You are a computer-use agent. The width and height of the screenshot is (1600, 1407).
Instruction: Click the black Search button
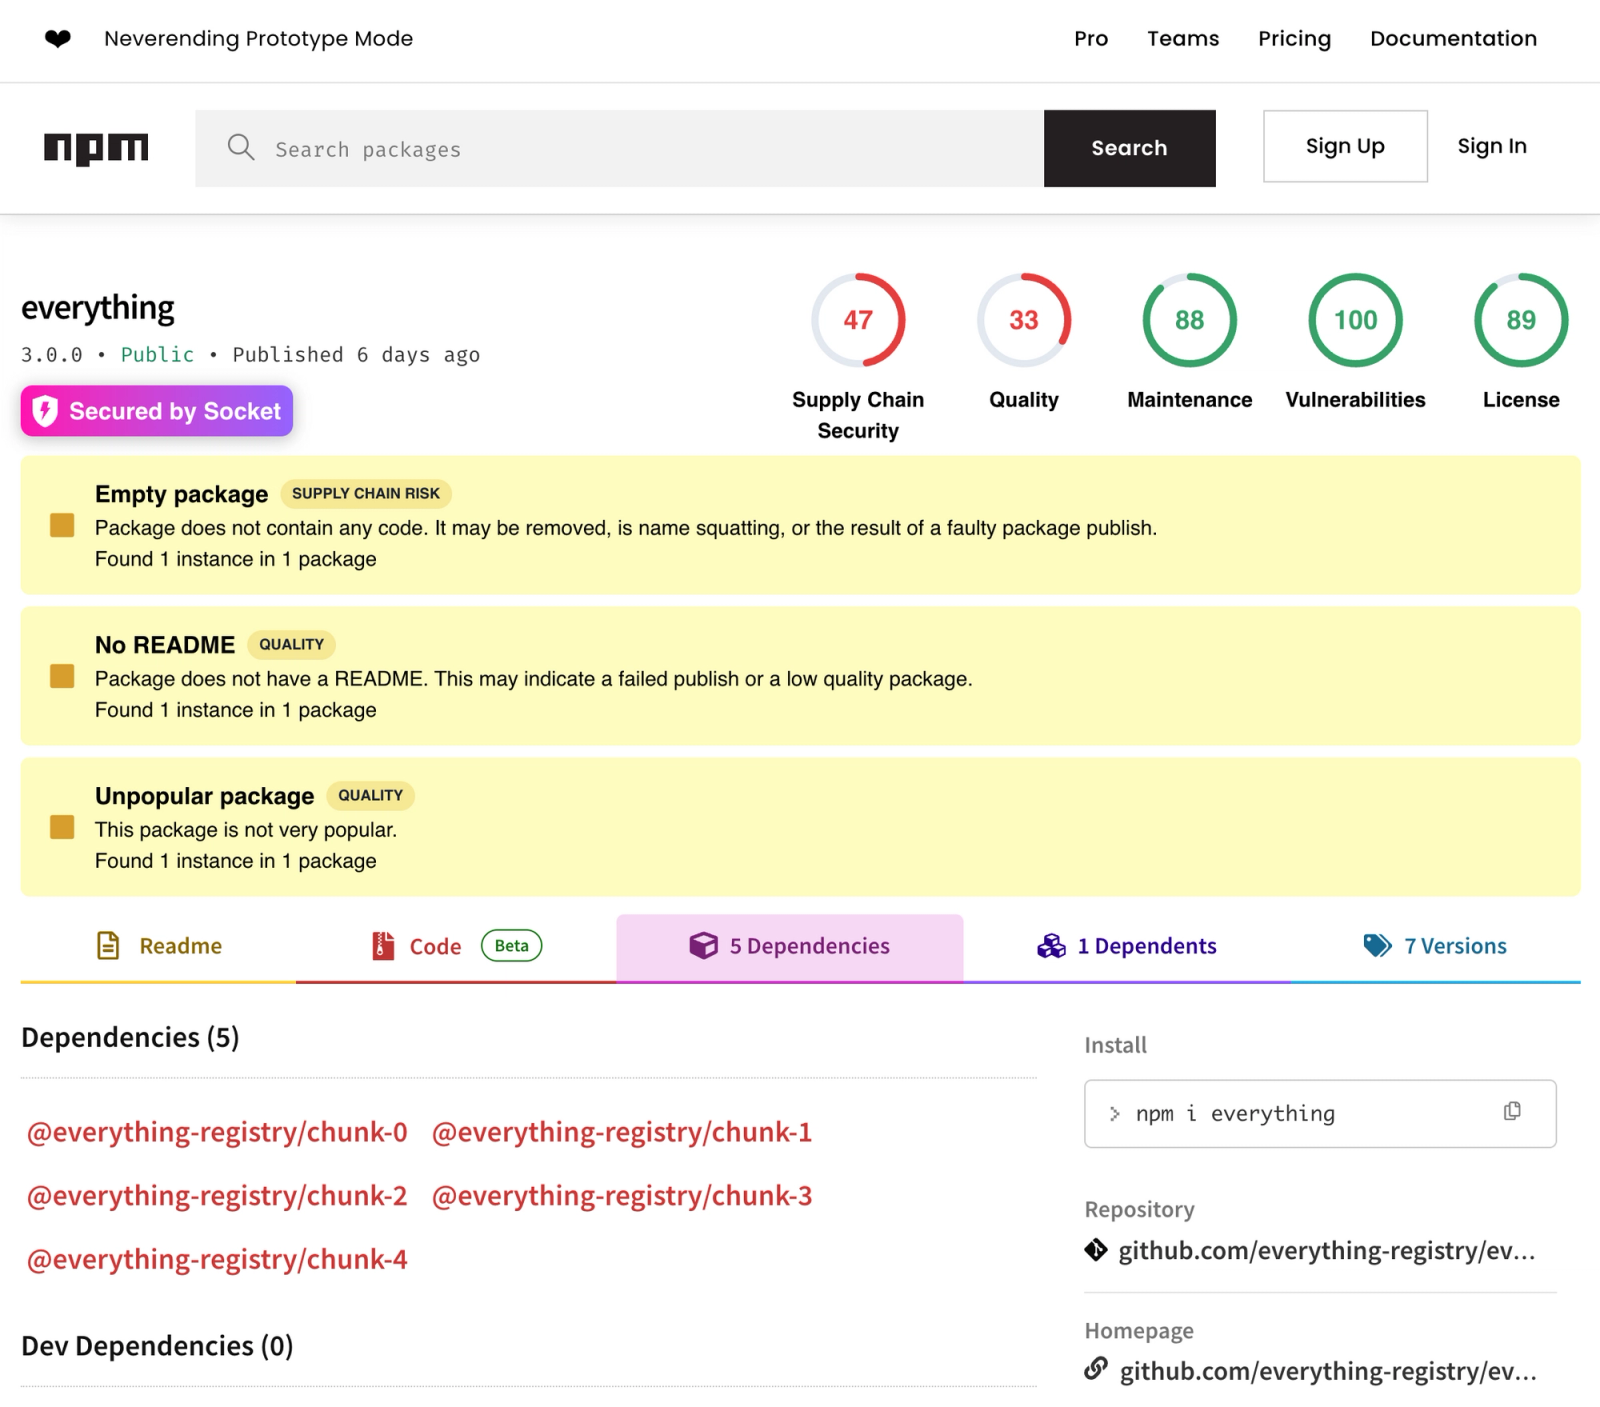[x=1130, y=148]
